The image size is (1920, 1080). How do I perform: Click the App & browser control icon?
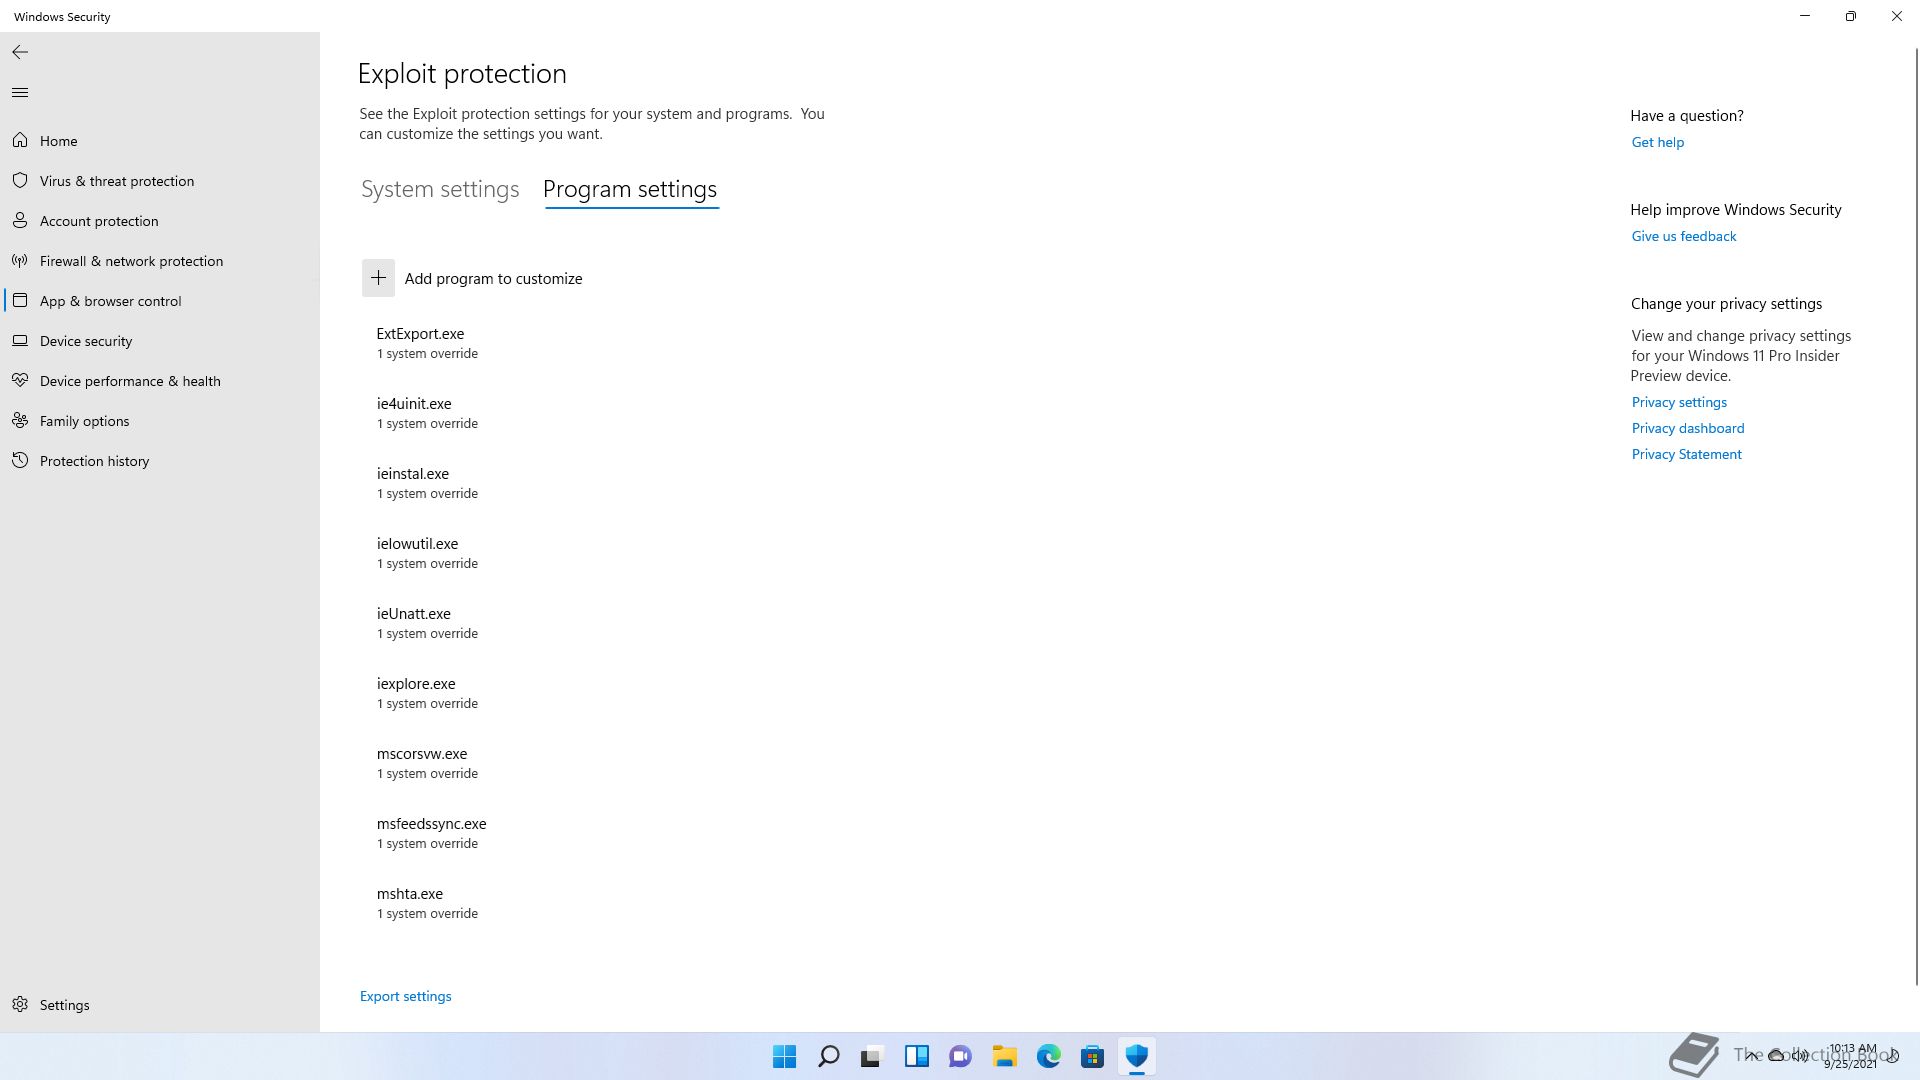tap(20, 301)
